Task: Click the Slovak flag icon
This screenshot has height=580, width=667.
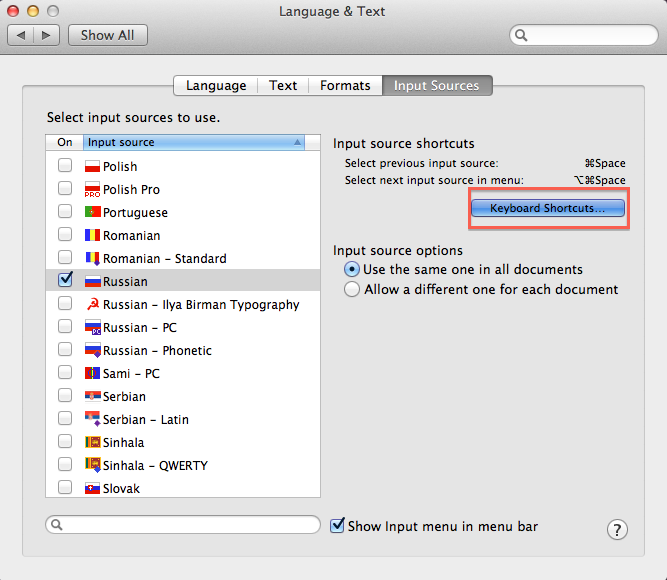Action: click(x=93, y=488)
